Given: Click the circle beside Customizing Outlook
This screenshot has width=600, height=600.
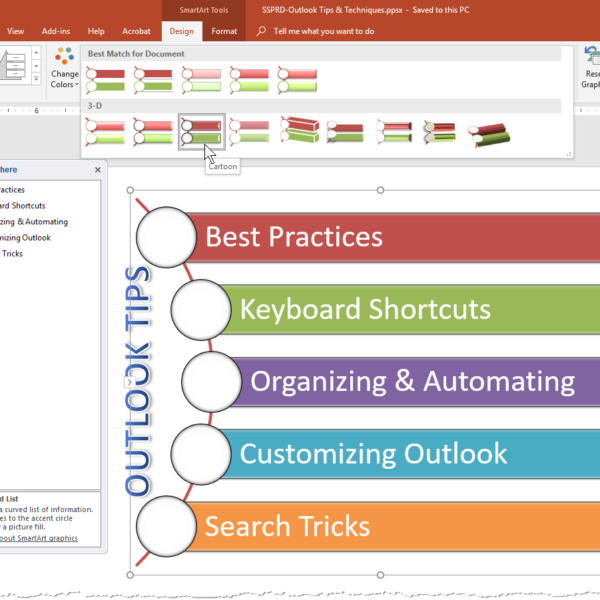Looking at the screenshot, I should click(x=201, y=454).
